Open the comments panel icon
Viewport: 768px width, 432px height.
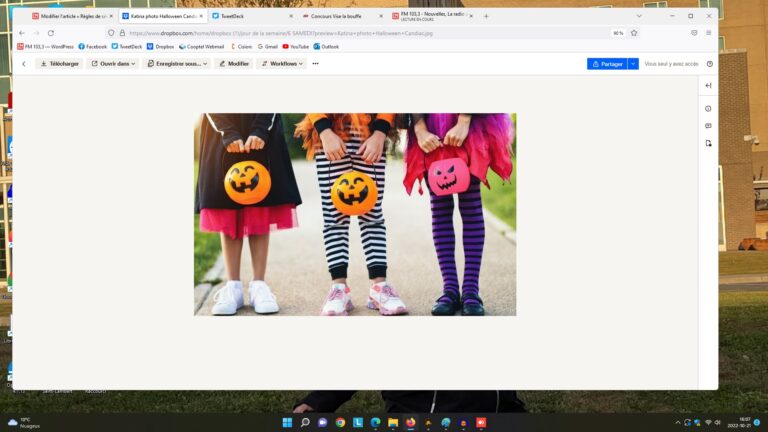pos(708,126)
